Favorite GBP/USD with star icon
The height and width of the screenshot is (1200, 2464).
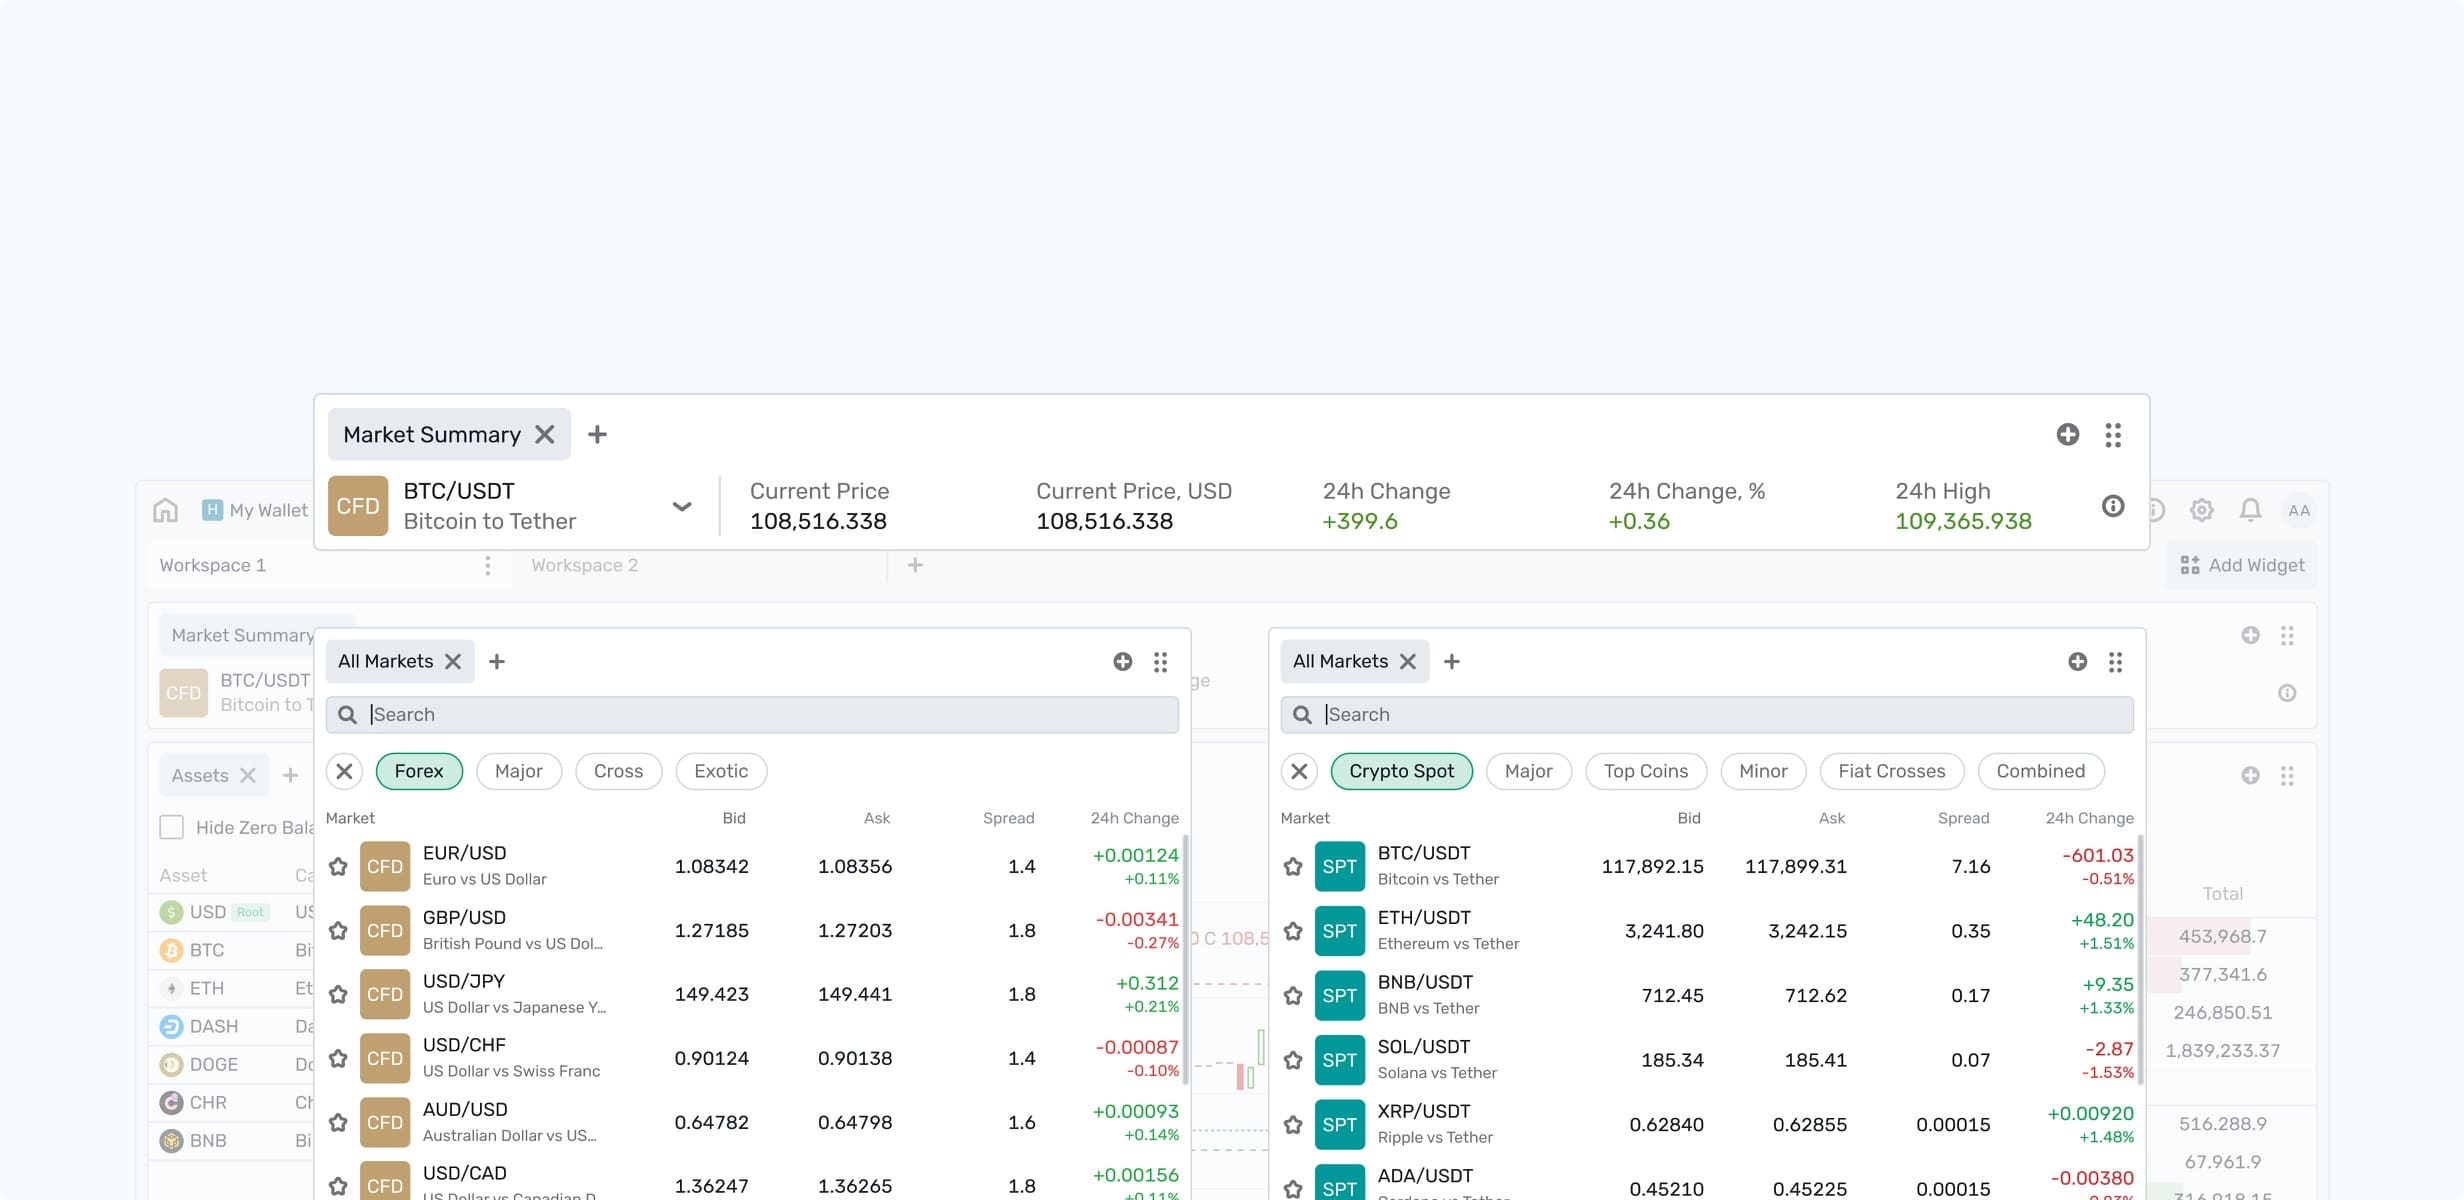click(339, 930)
